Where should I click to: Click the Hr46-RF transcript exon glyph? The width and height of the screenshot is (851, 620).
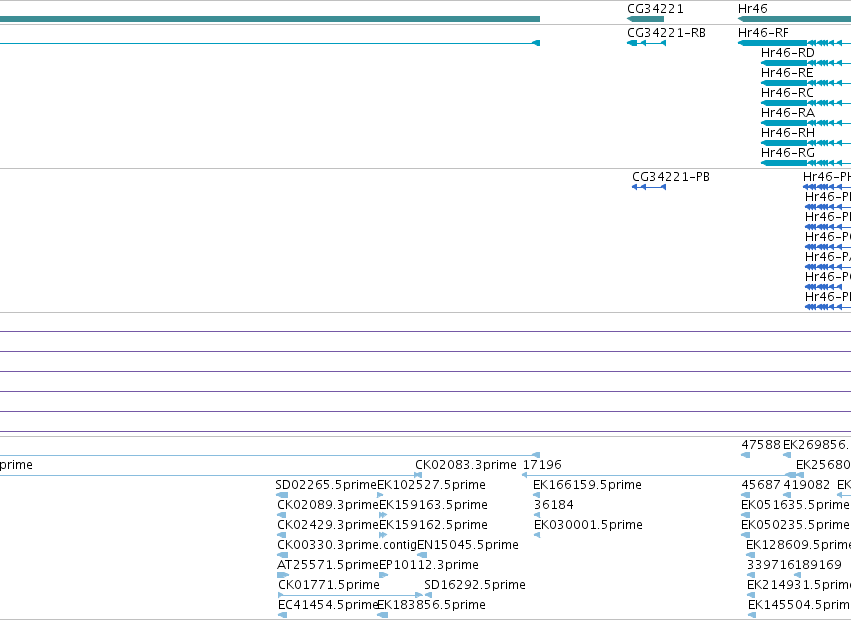coord(772,43)
